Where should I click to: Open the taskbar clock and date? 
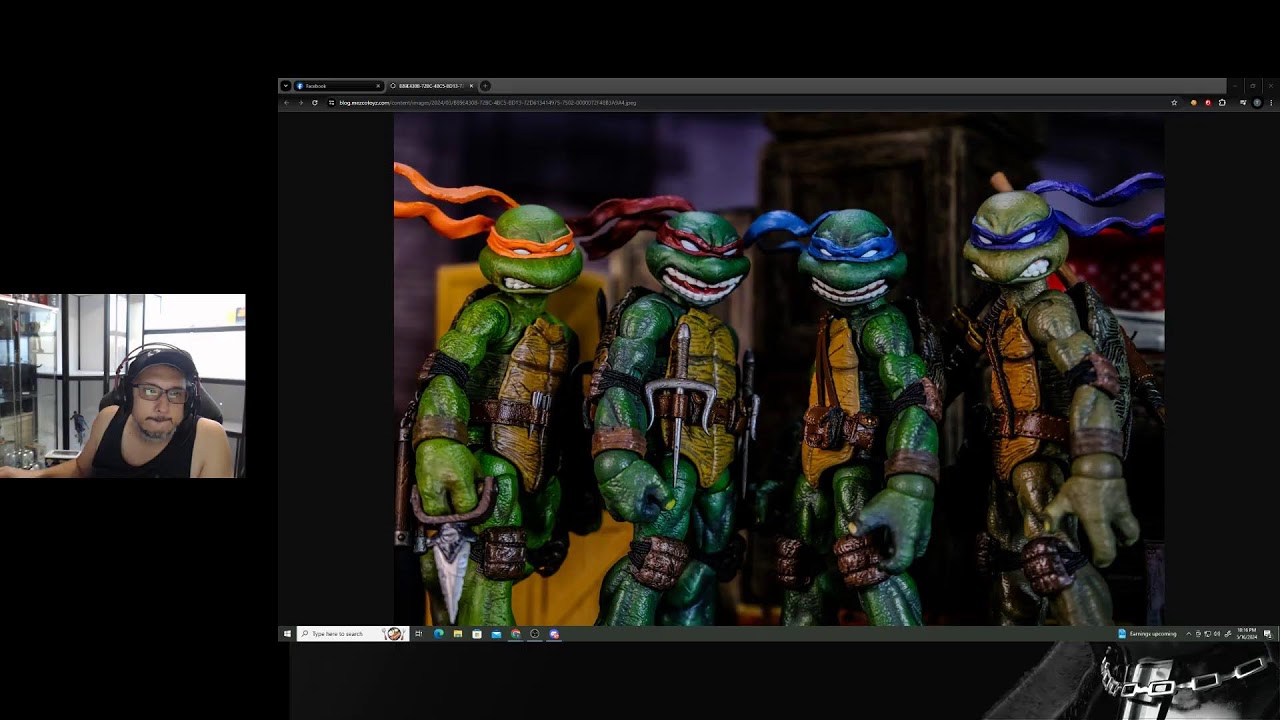(1247, 634)
